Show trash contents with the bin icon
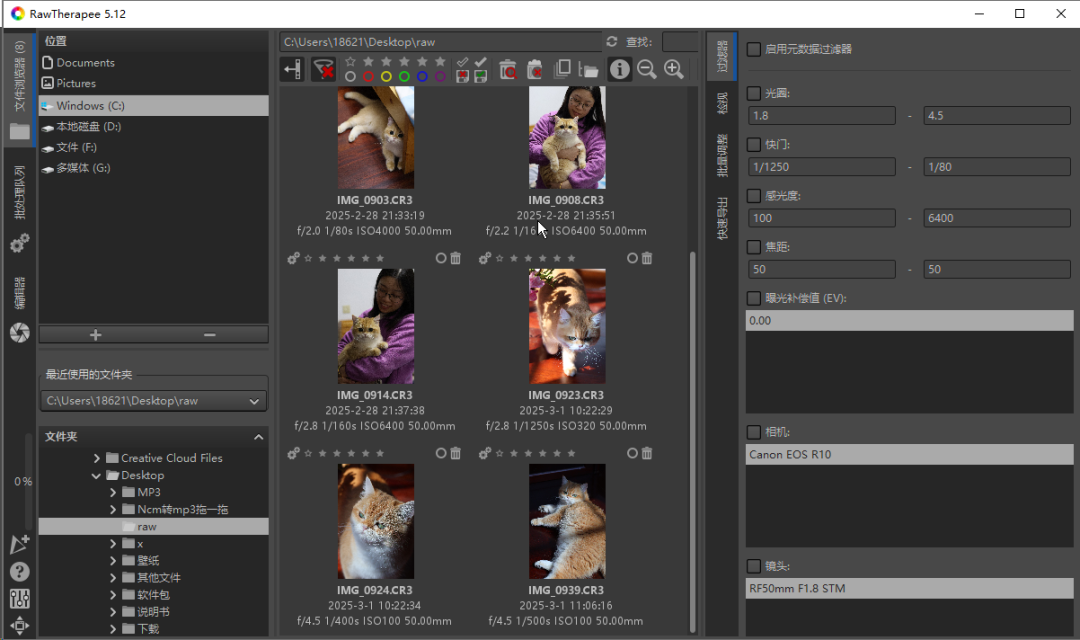This screenshot has height=640, width=1080. point(509,69)
